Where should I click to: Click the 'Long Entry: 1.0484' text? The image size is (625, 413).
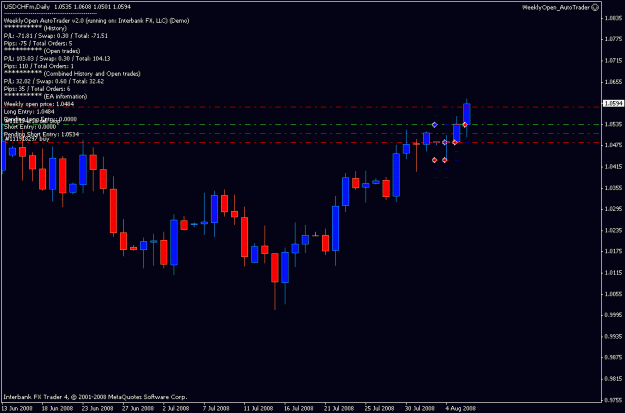pyautogui.click(x=29, y=112)
